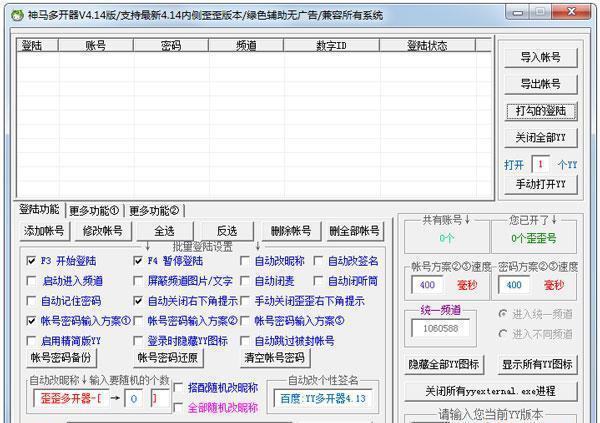600x423 pixels.
Task: Check 帐号密码输入方案② checkbox
Action: [138, 321]
